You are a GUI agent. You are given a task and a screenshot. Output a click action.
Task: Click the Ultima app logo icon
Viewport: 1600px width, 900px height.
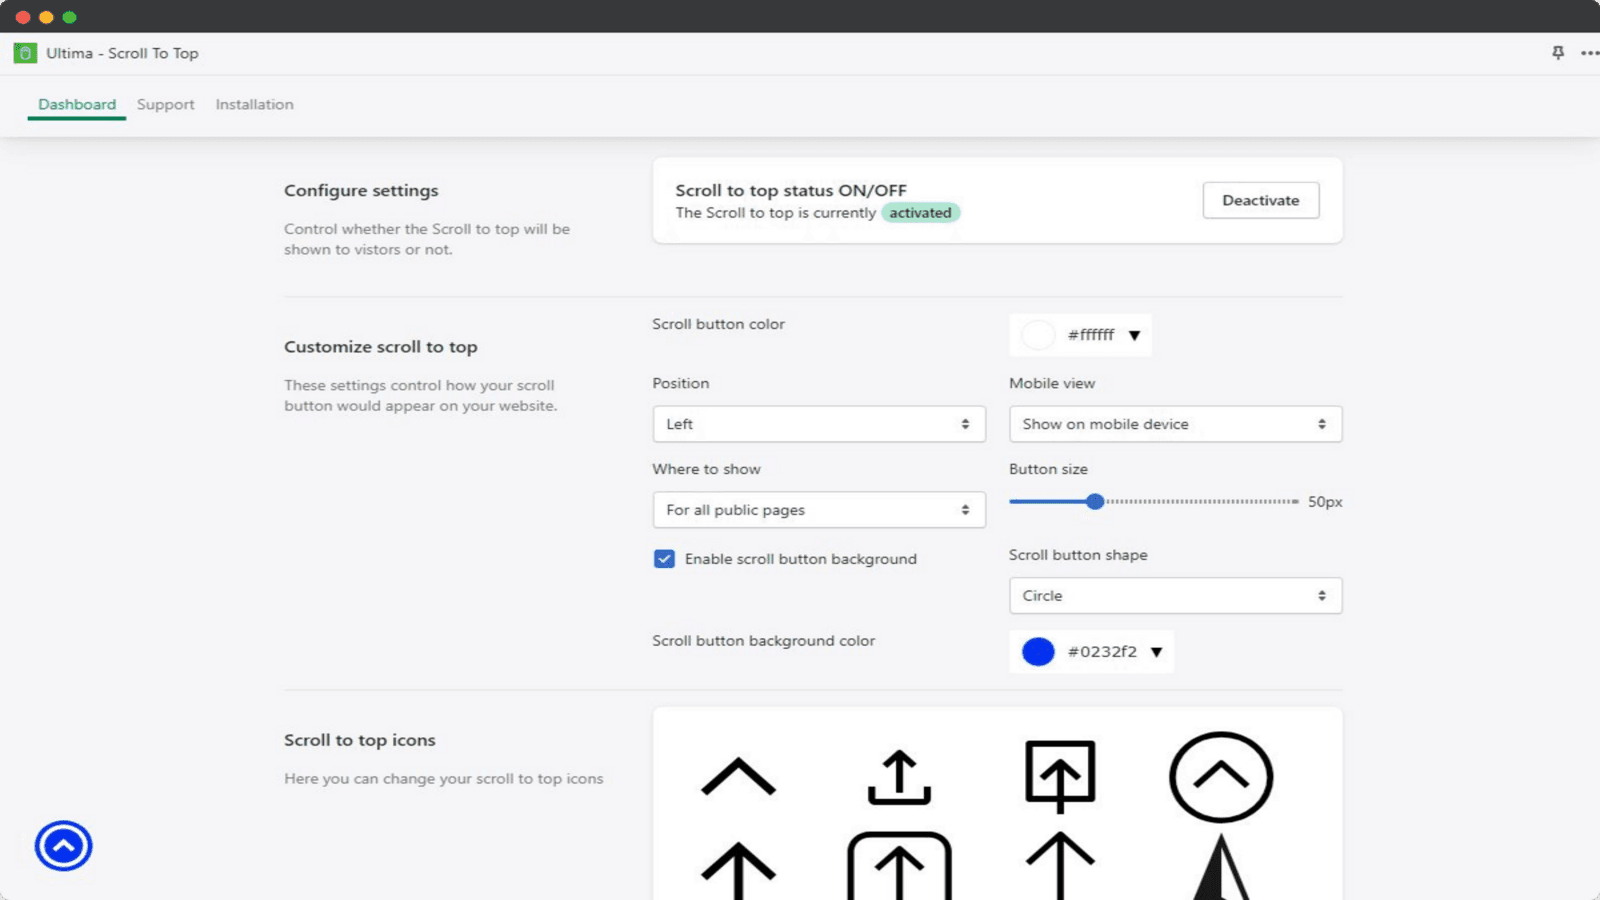pos(25,53)
